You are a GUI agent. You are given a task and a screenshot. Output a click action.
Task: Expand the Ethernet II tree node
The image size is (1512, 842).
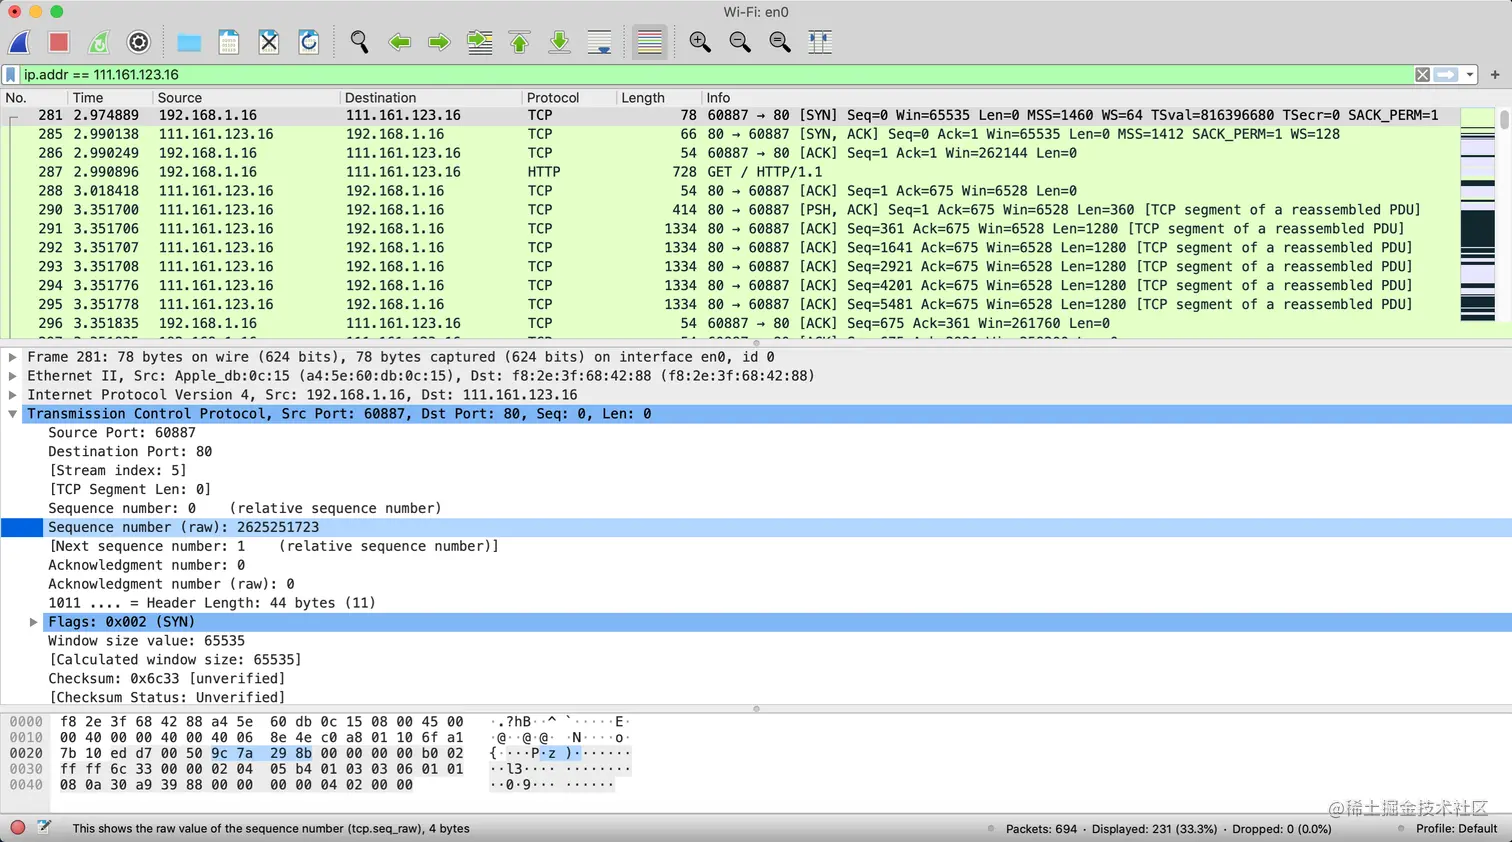coord(13,376)
